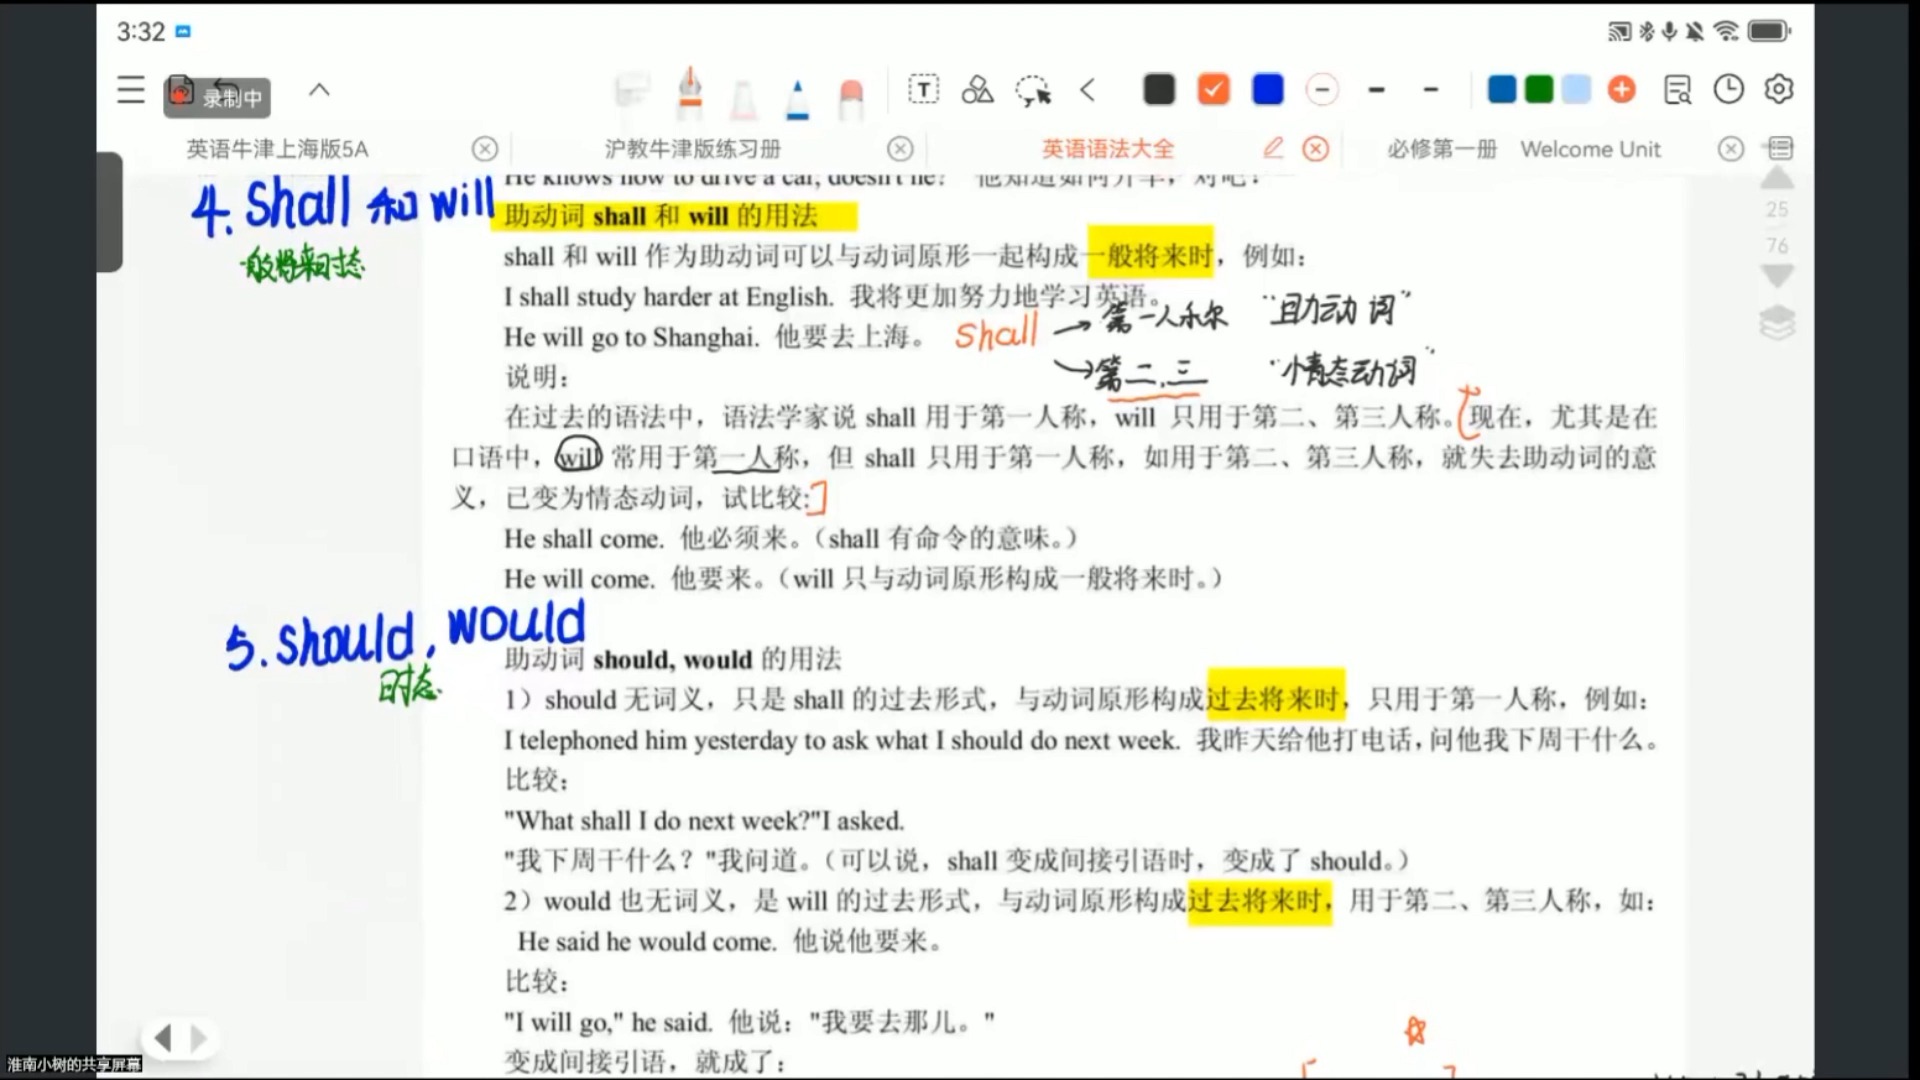Pull out the dark left sidebar handle

110,212
